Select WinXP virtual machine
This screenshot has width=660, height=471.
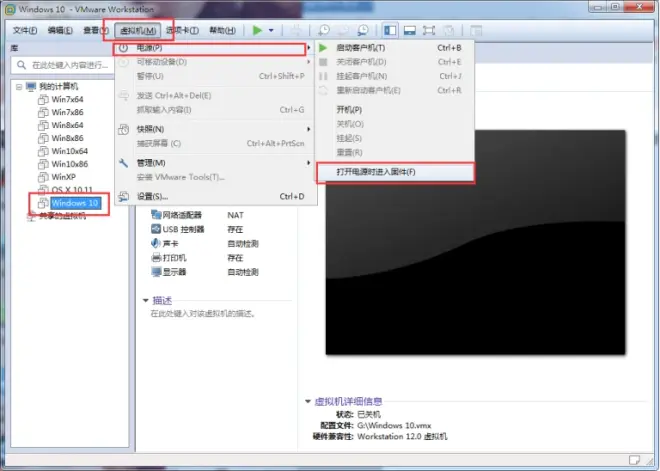pyautogui.click(x=64, y=177)
